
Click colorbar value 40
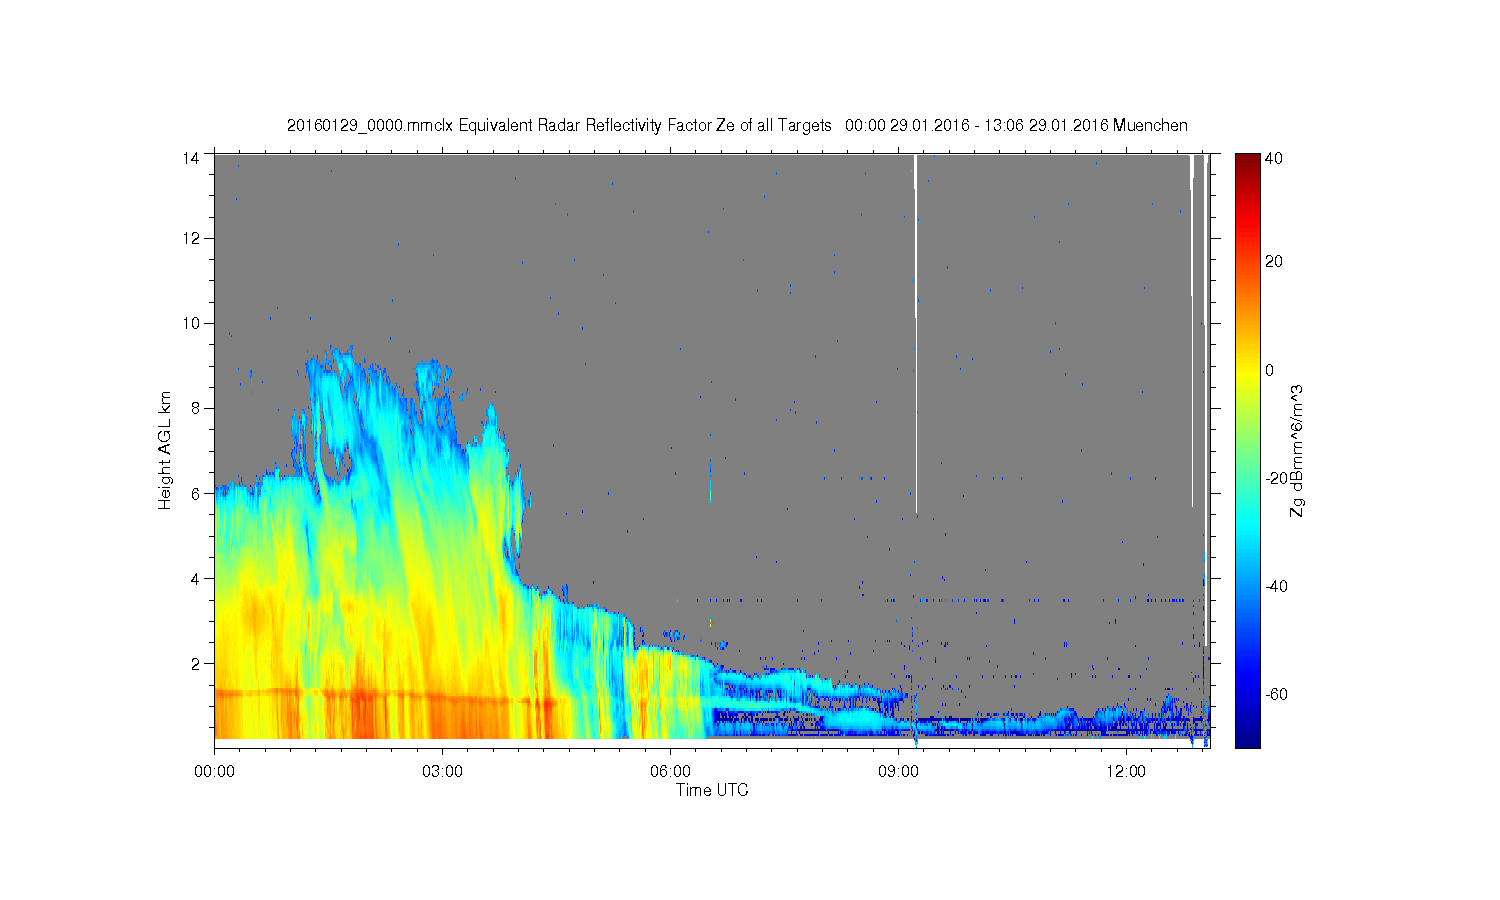1274,159
